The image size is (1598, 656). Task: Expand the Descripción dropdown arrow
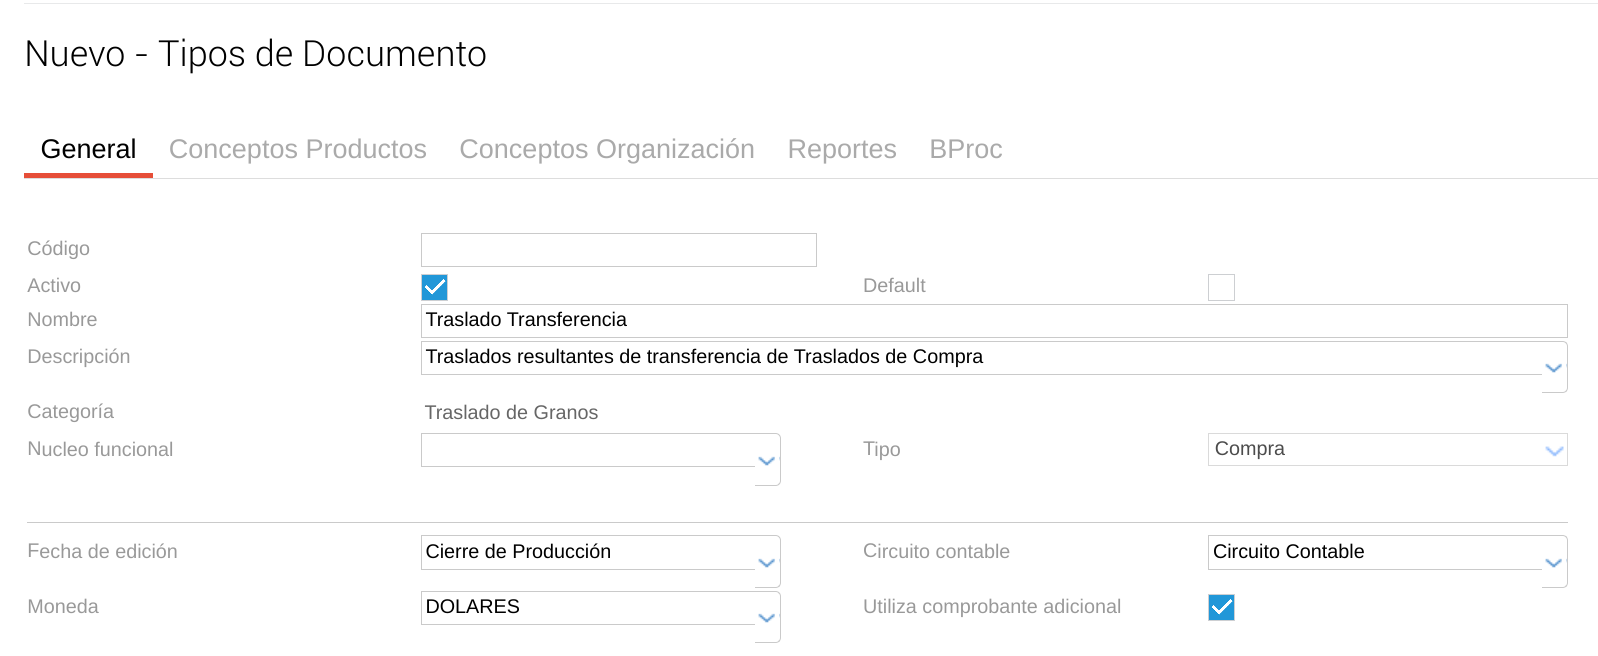(1553, 368)
